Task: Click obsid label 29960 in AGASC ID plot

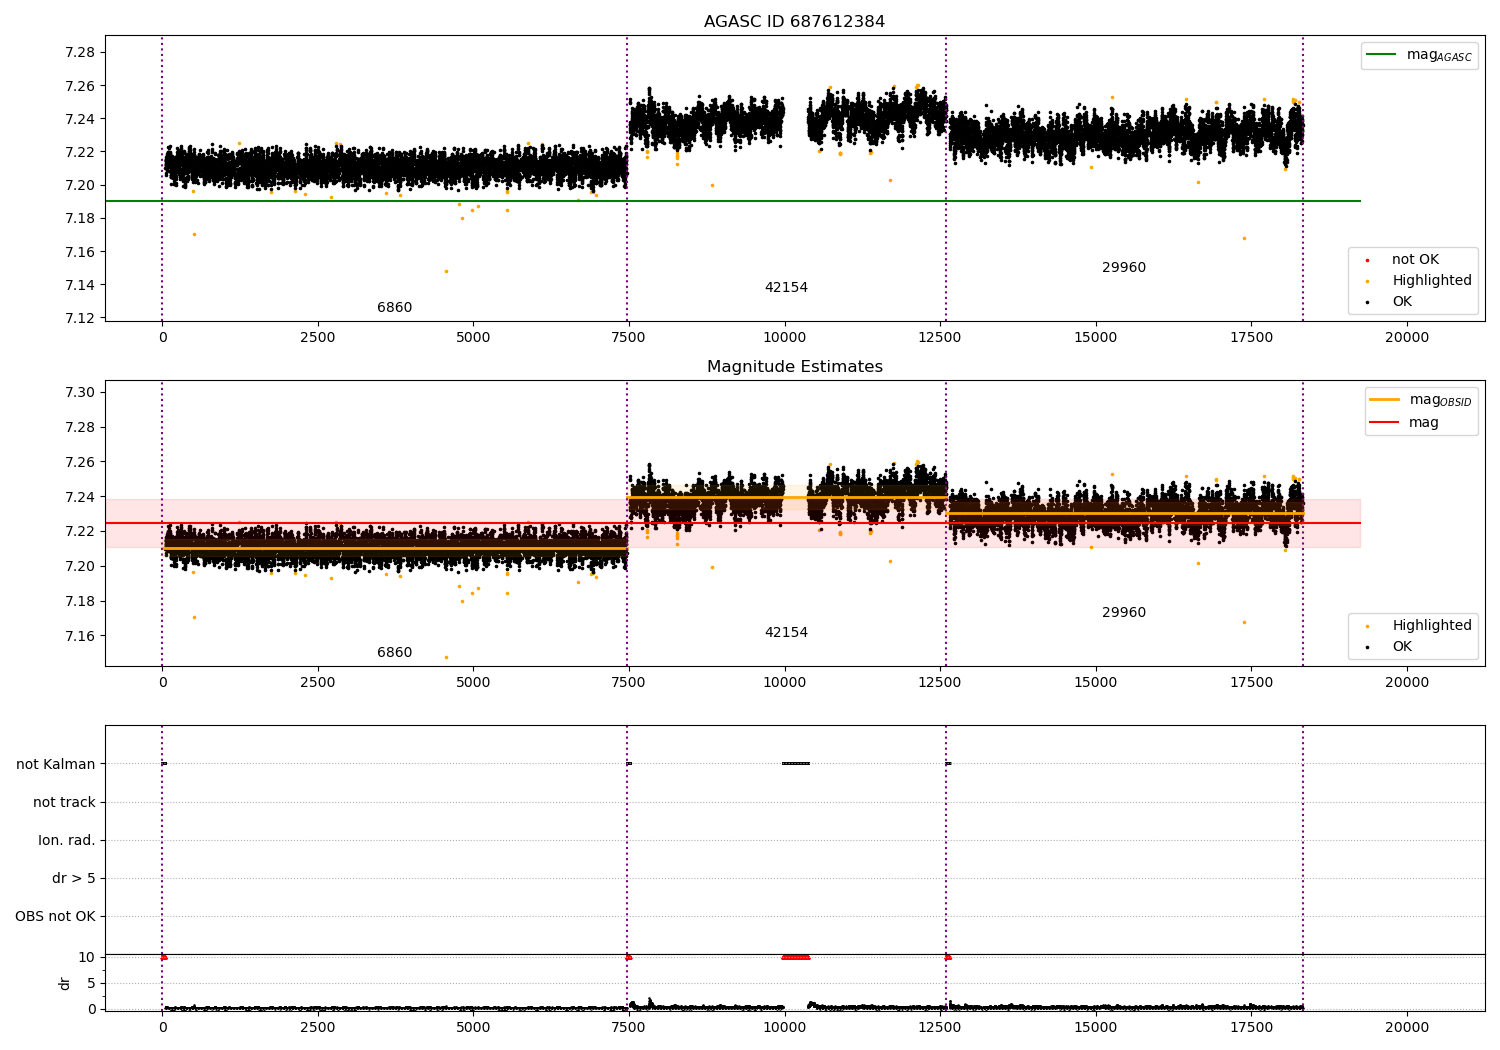Action: pos(1124,268)
